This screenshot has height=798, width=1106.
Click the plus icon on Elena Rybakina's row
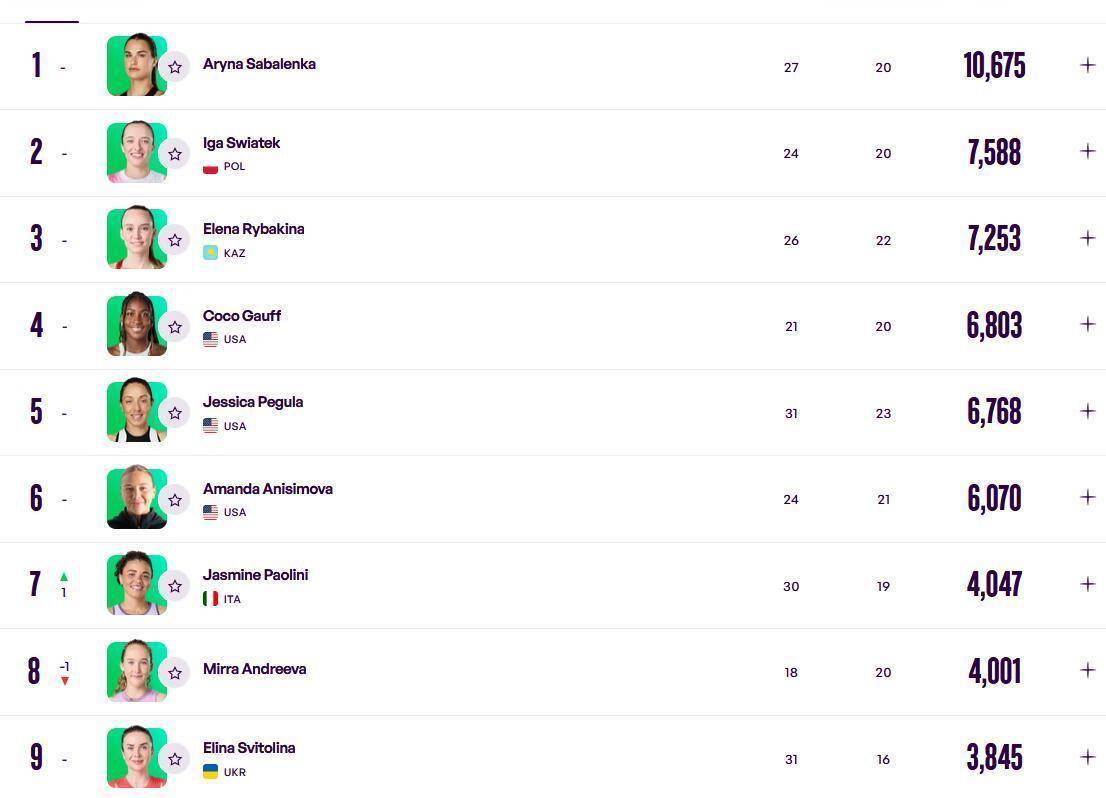1087,238
